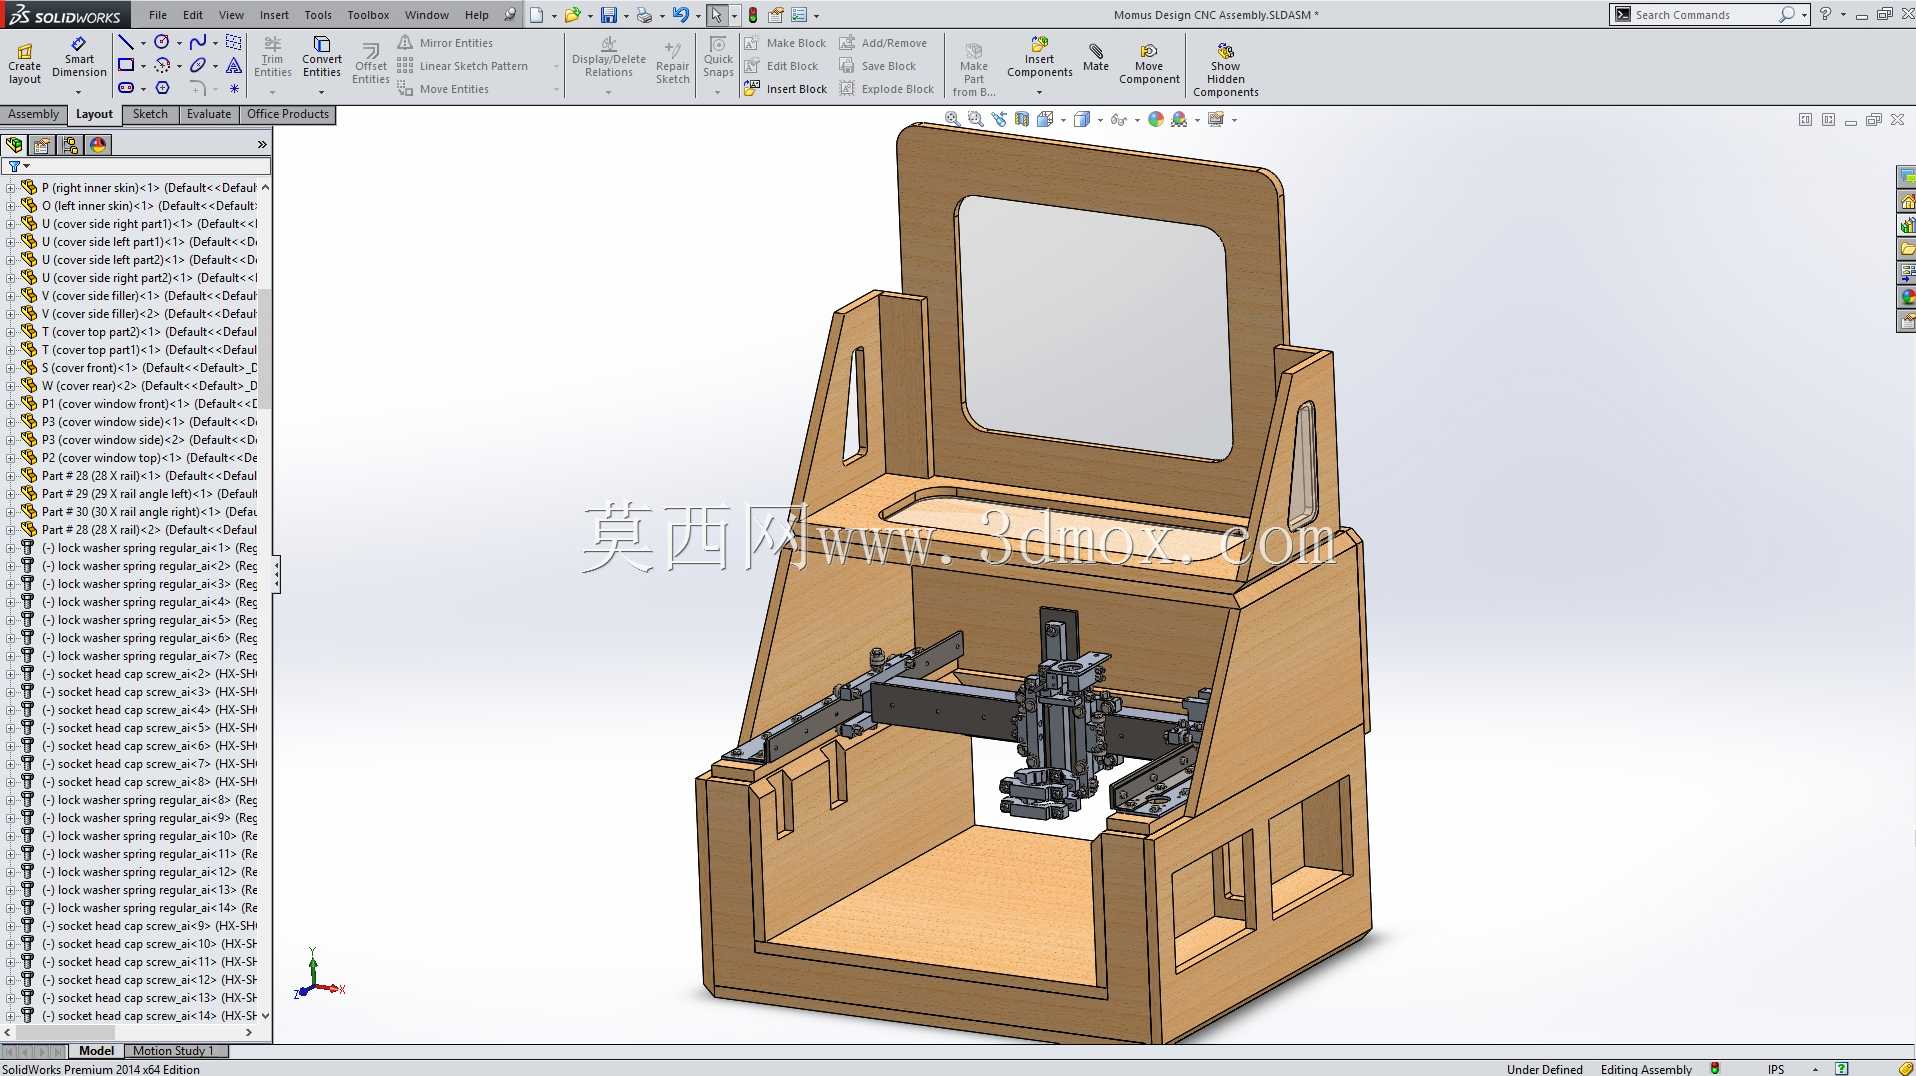Click the Edit Appearance color ball icon
The width and height of the screenshot is (1916, 1076).
tap(1156, 119)
